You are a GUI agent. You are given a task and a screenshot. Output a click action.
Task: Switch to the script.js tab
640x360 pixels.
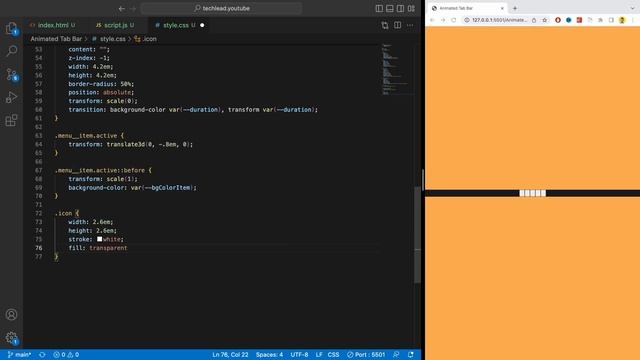[x=116, y=25]
